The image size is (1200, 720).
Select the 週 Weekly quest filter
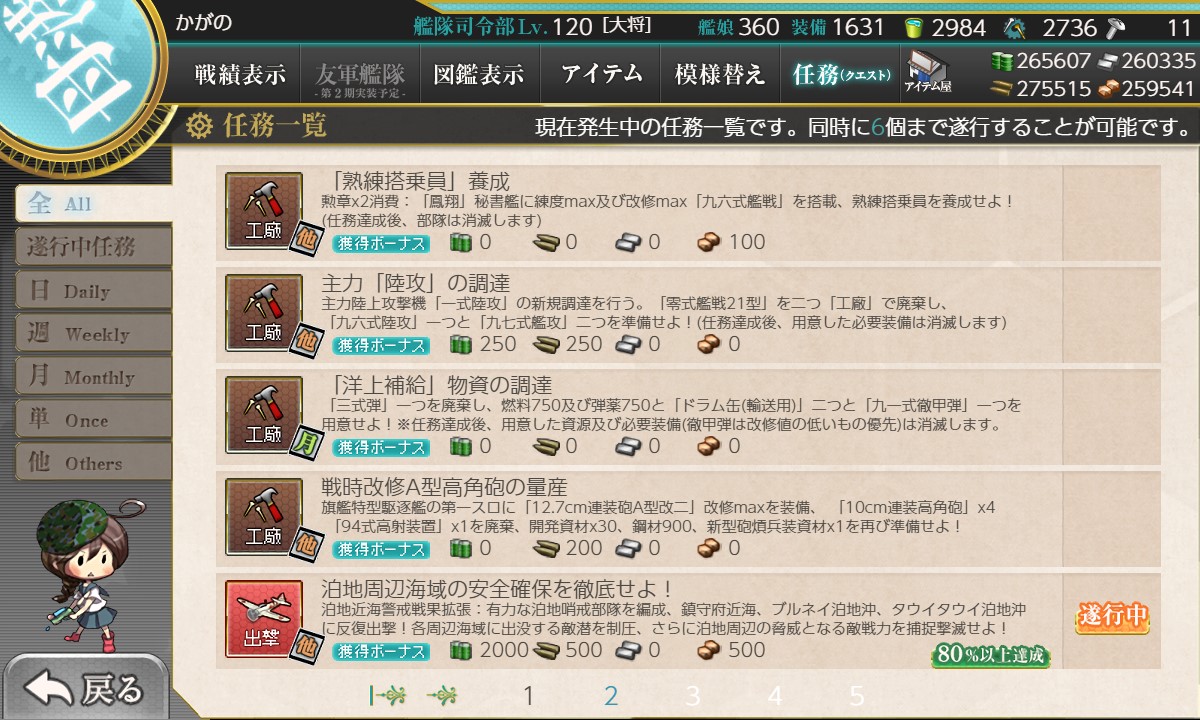(x=93, y=333)
